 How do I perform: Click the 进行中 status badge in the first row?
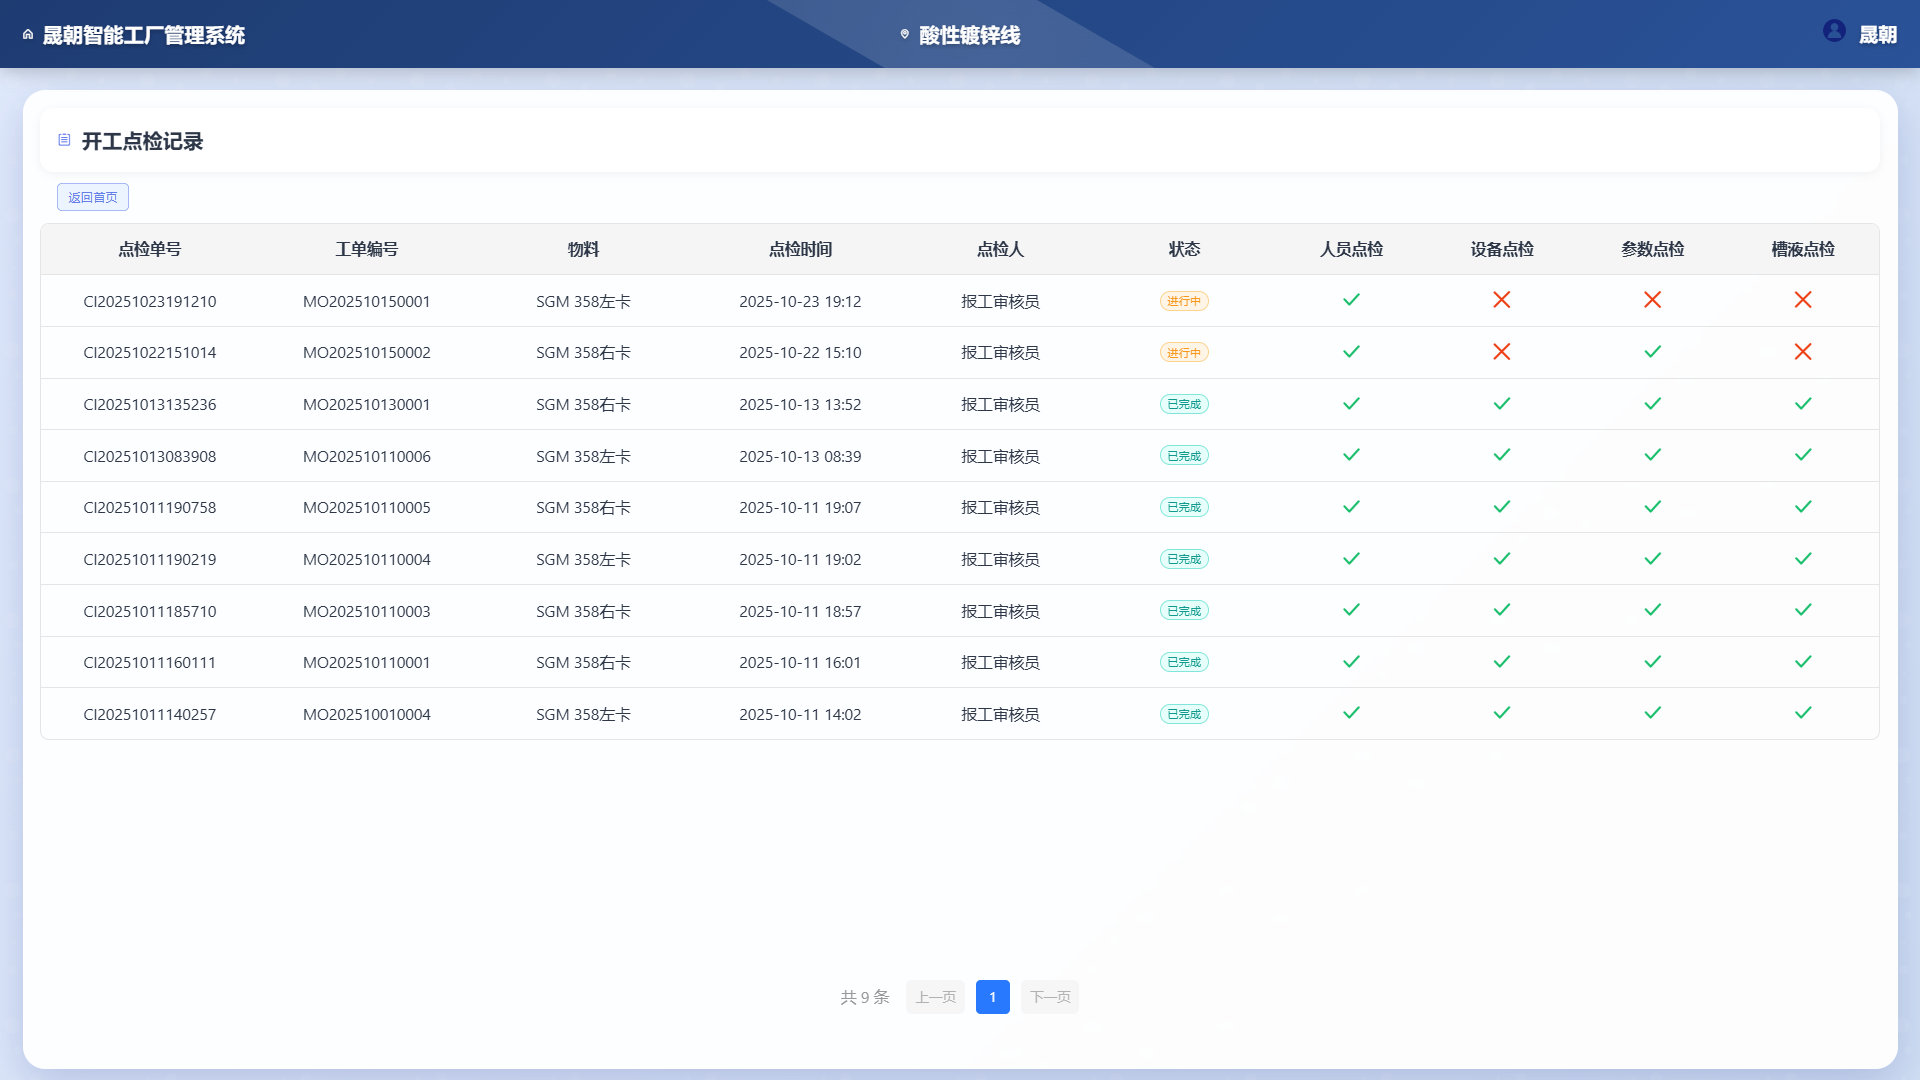(x=1184, y=300)
